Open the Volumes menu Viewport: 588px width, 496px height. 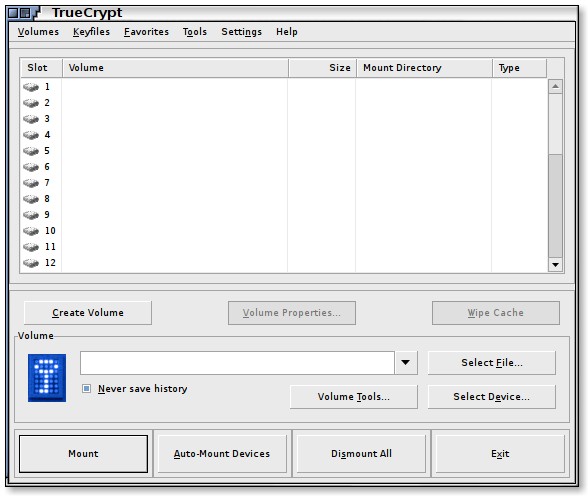[x=38, y=32]
